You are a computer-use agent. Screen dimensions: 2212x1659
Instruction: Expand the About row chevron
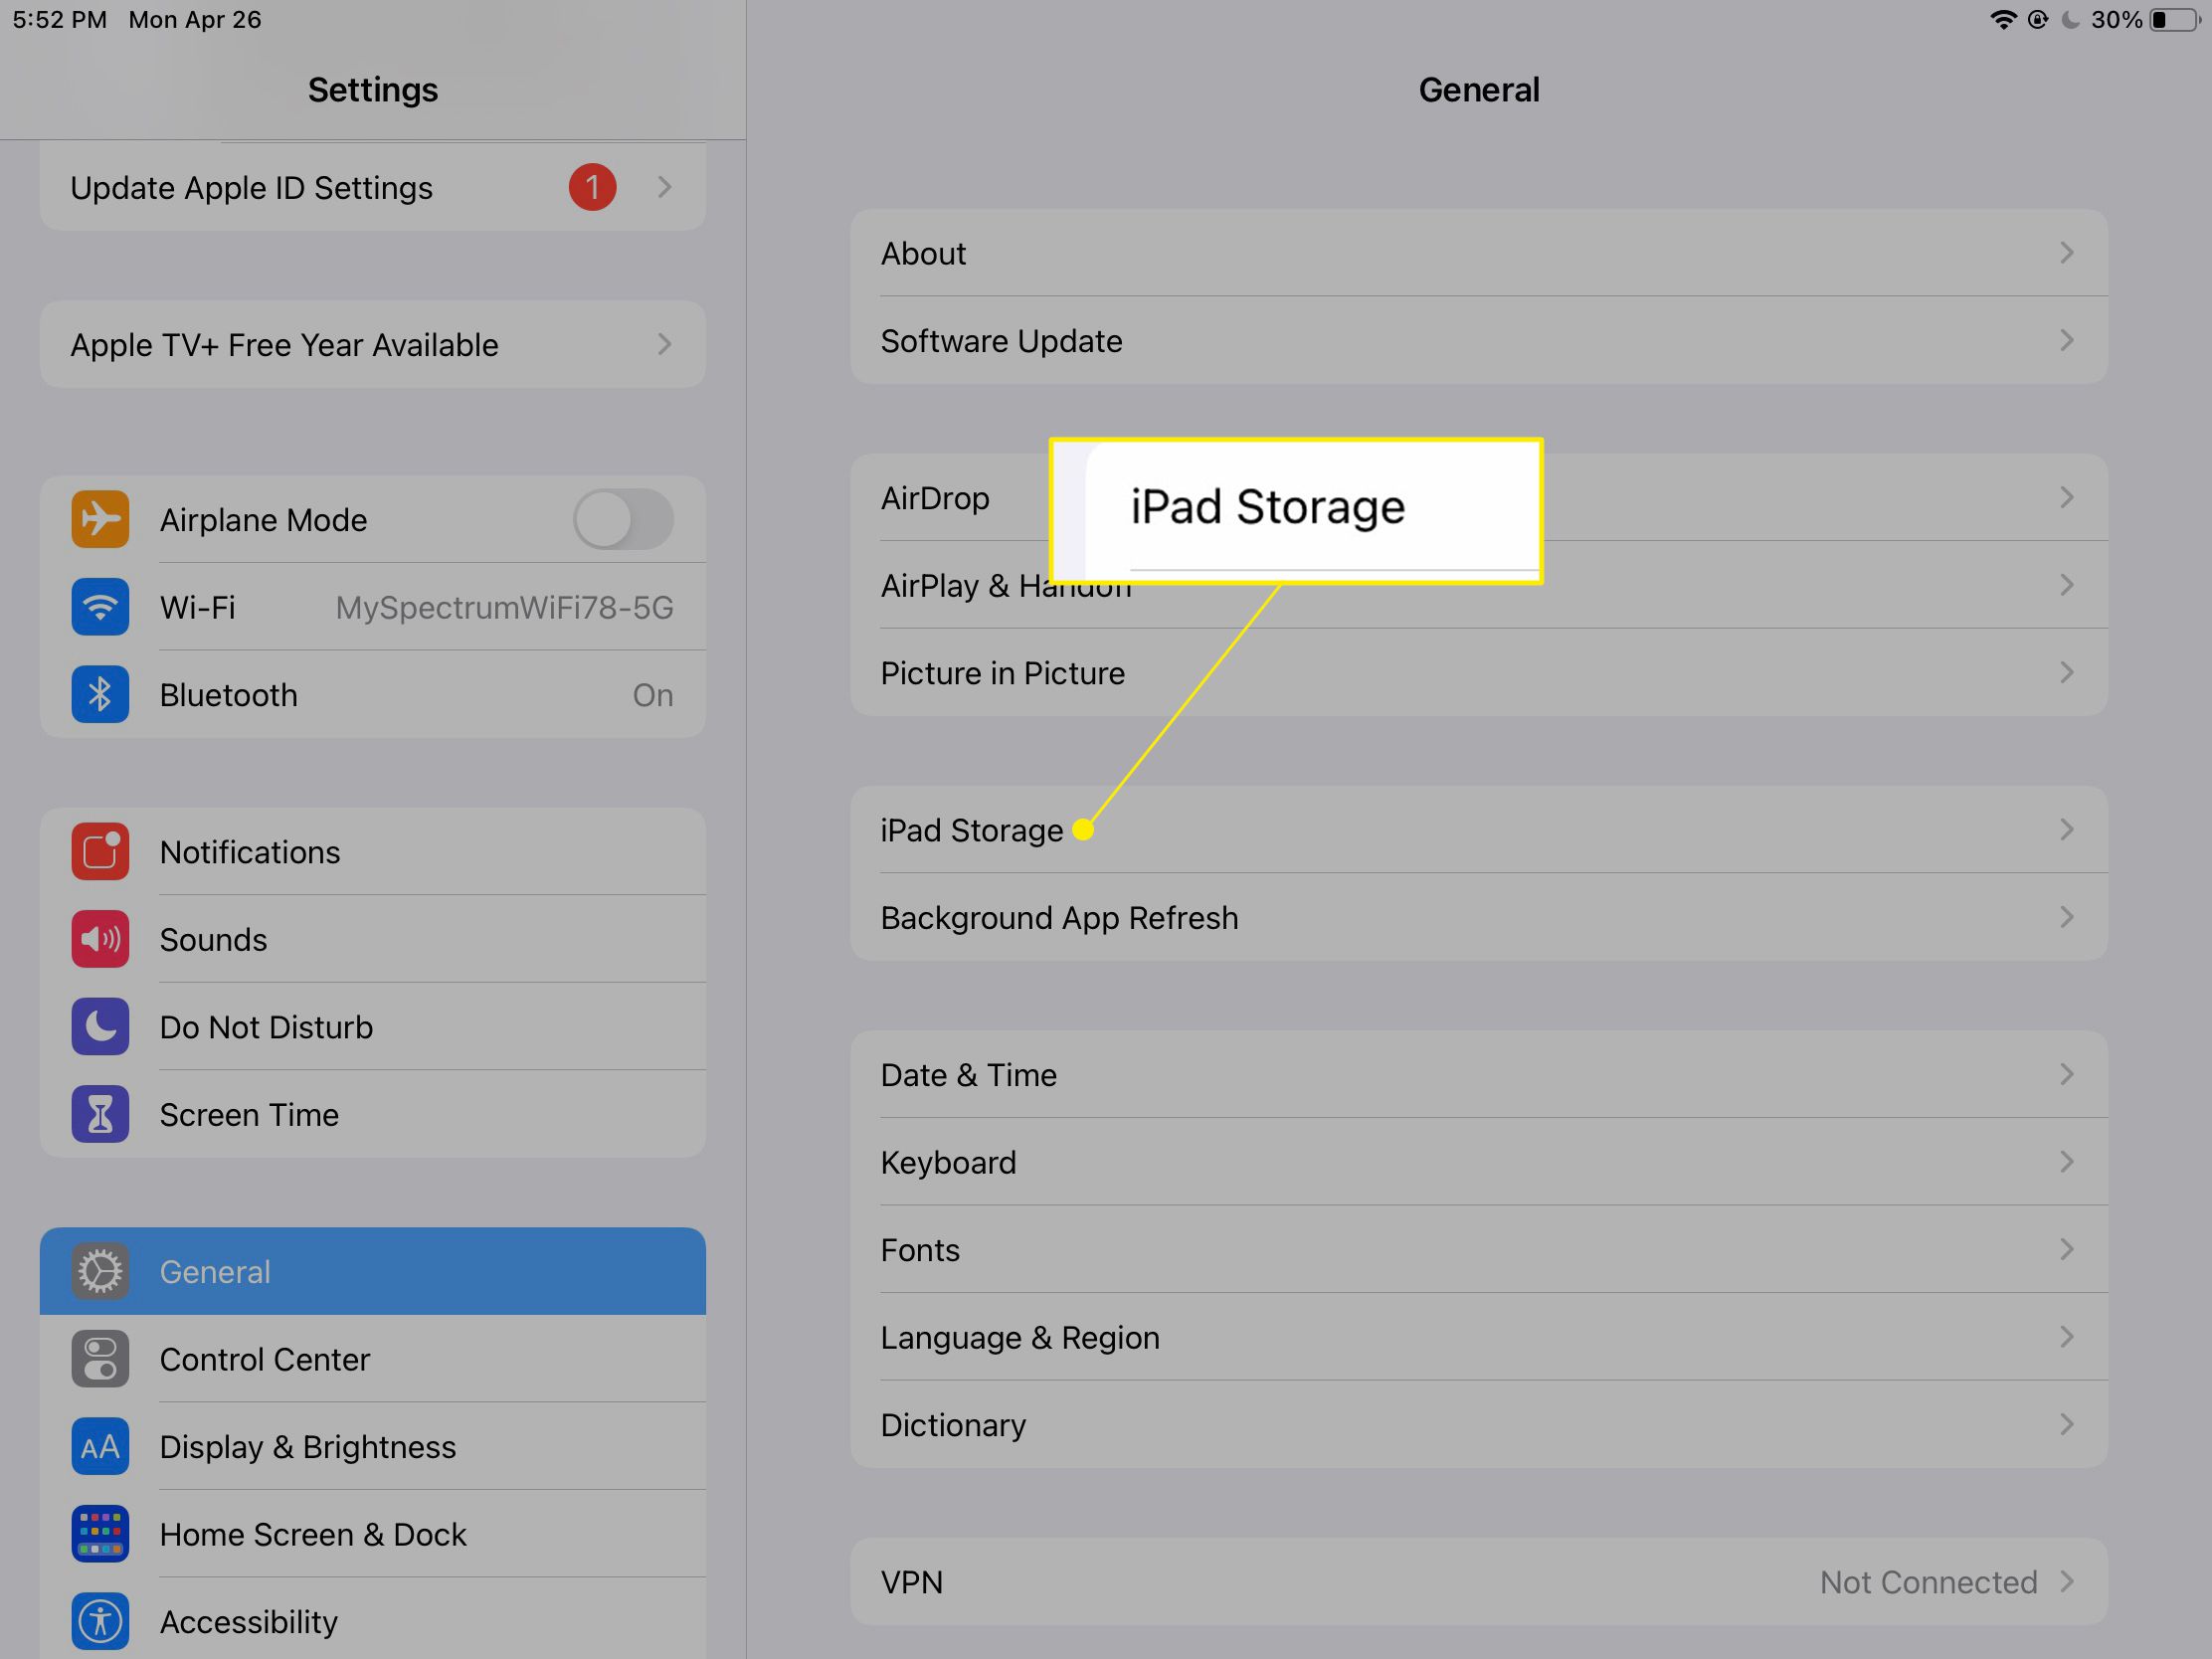pos(2067,253)
